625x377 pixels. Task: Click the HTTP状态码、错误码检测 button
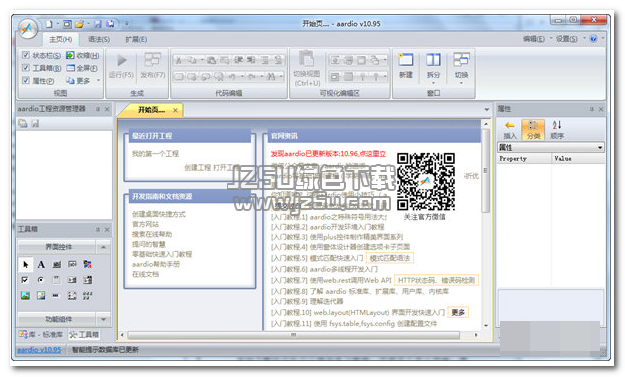[x=436, y=281]
